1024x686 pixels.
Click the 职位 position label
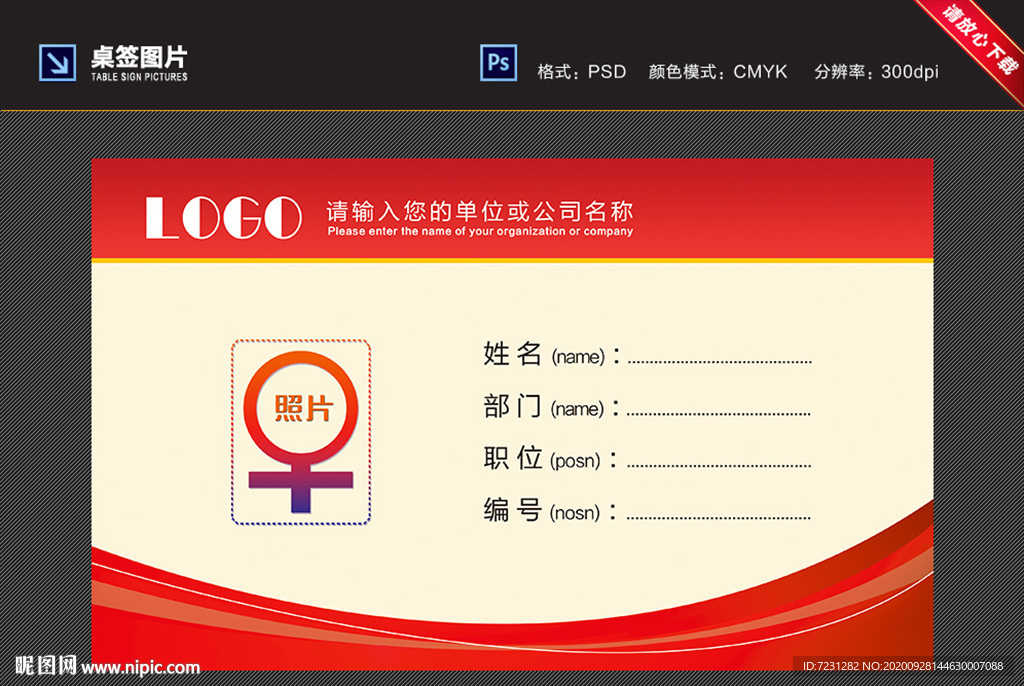click(511, 459)
